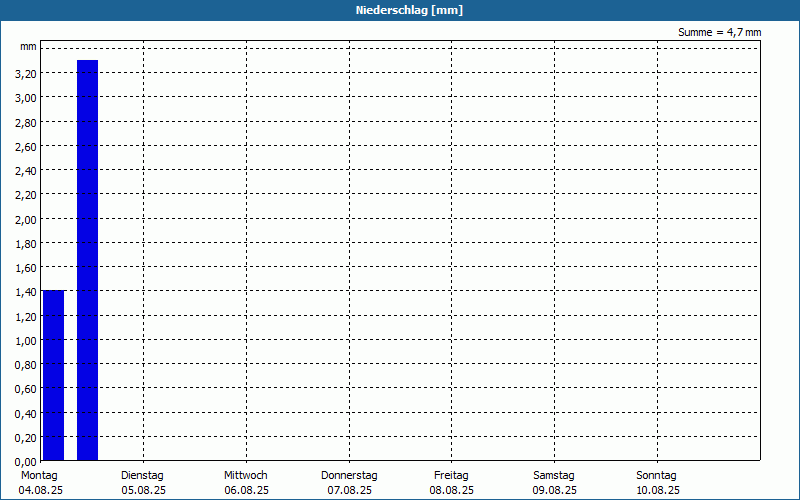Click the '1,20' y-axis value

(26, 317)
